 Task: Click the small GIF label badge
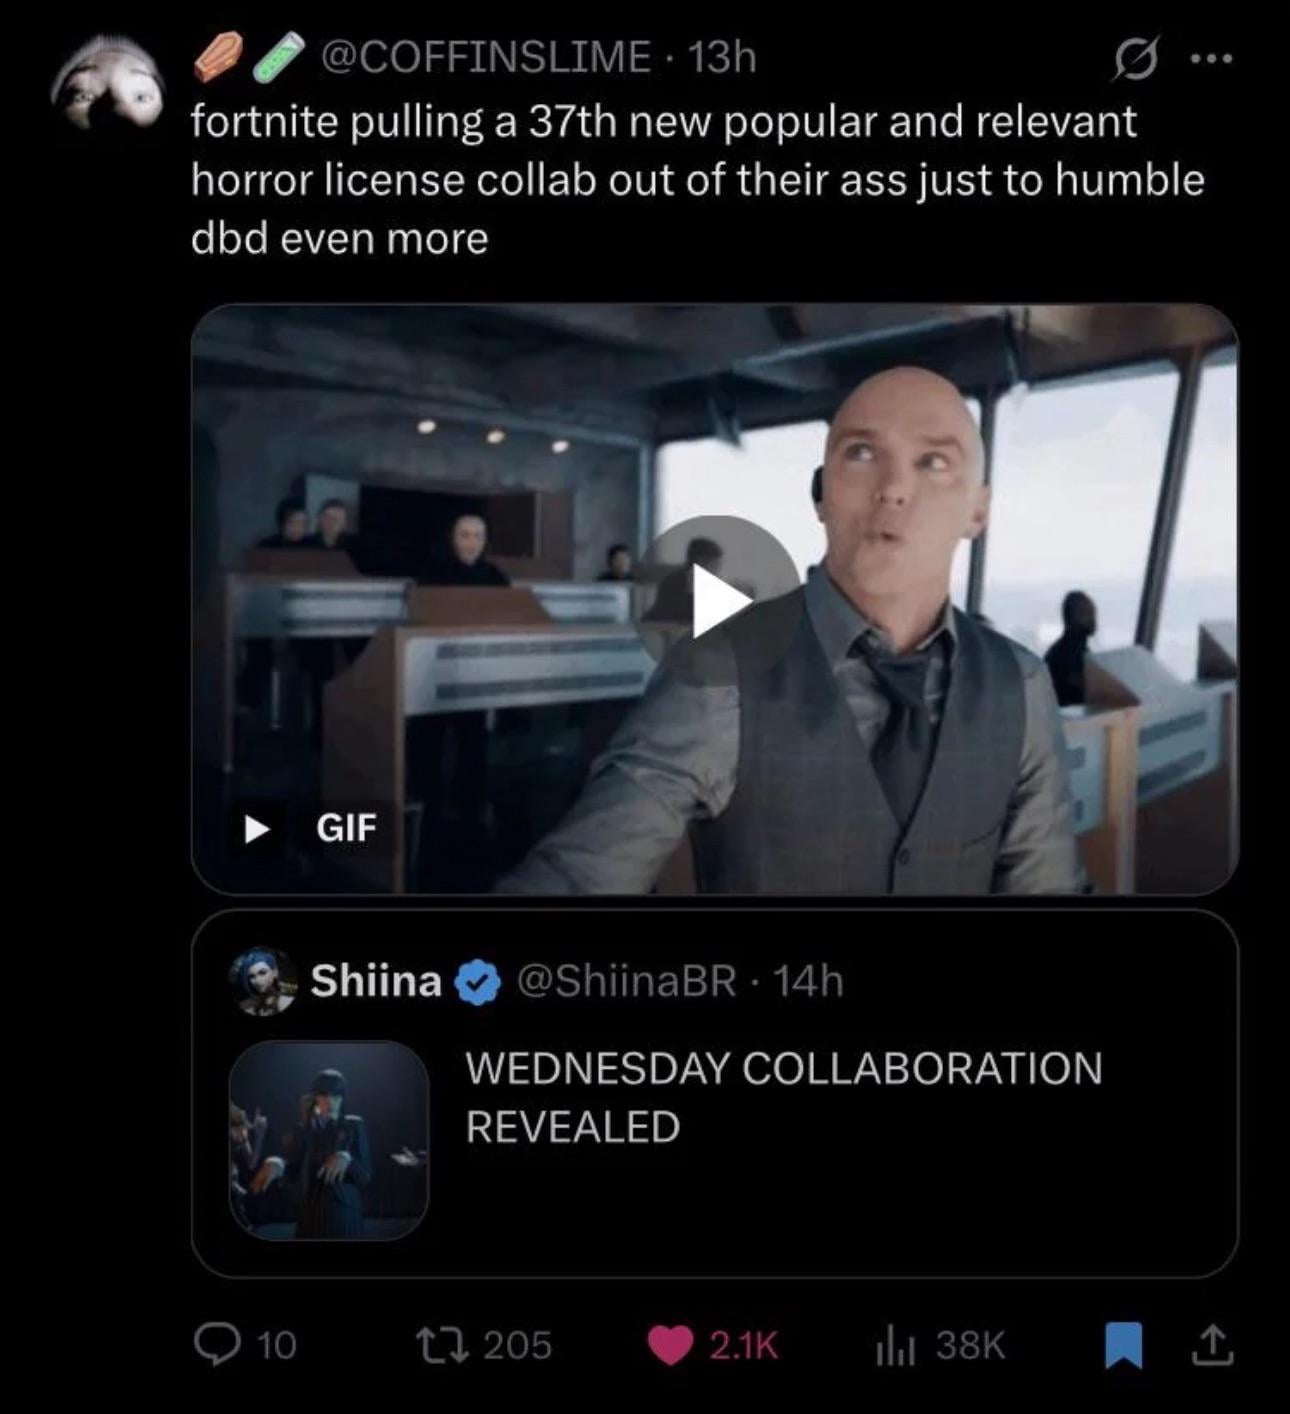(x=344, y=828)
